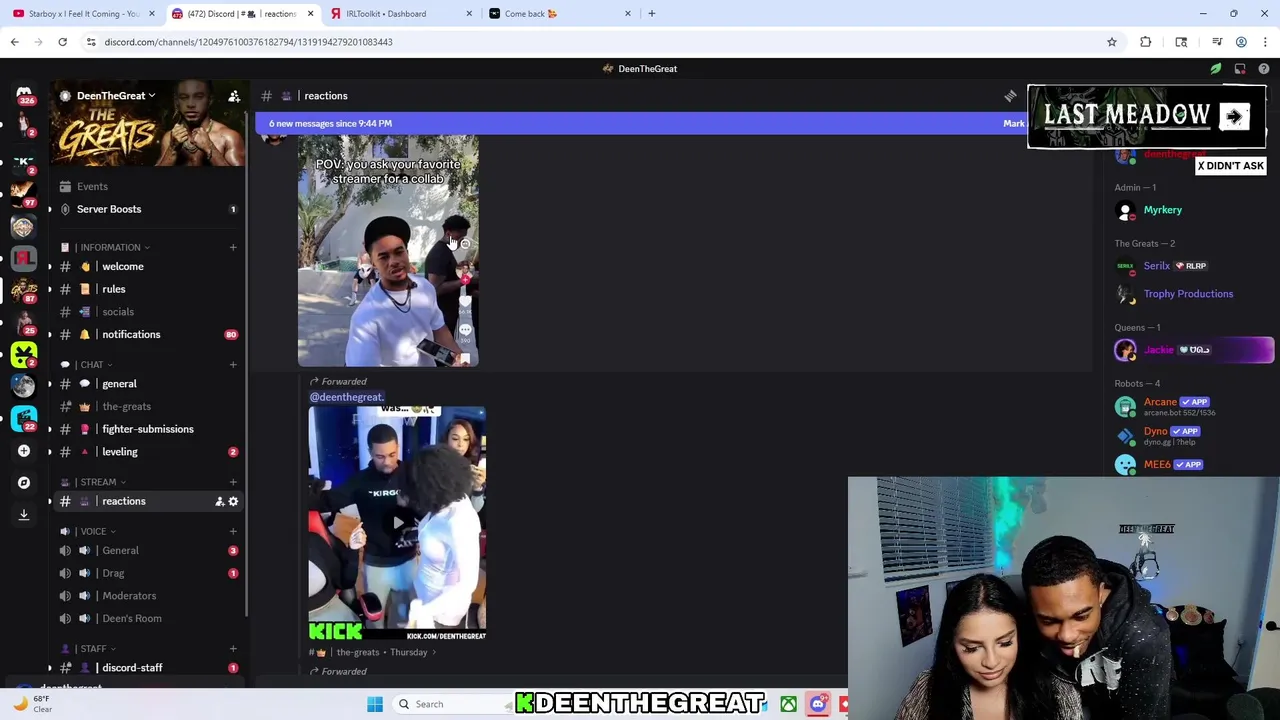
Task: Go back in Chrome
Action: tap(14, 42)
